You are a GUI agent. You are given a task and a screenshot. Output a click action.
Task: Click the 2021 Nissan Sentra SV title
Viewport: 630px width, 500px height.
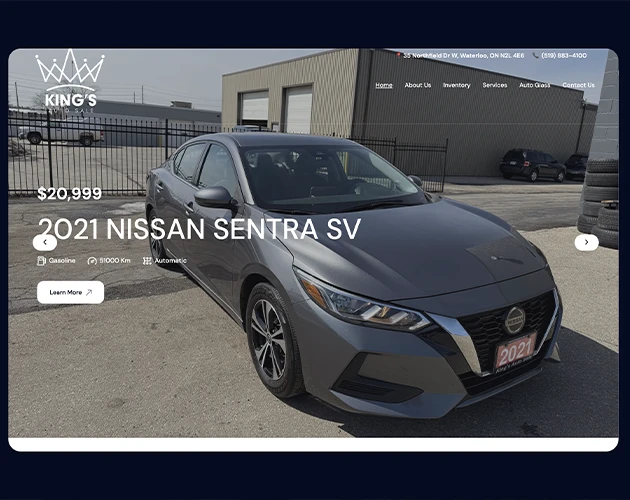tap(200, 229)
